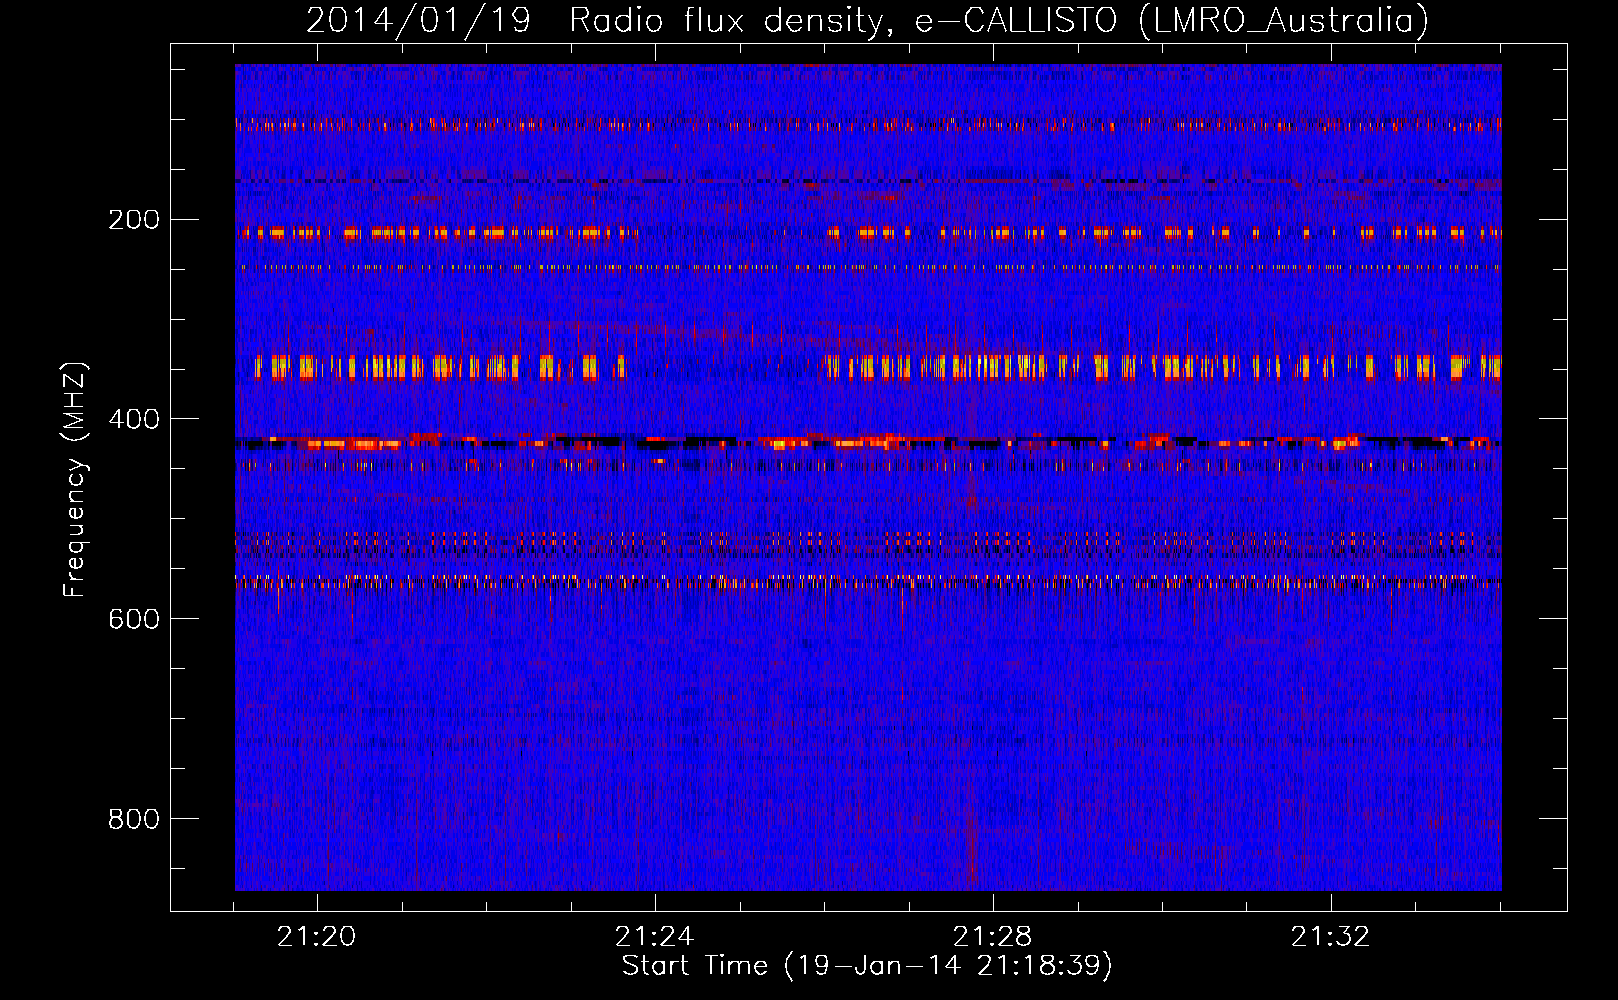Click the 400 frequency tick label
This screenshot has height=1000, width=1618.
click(x=133, y=419)
